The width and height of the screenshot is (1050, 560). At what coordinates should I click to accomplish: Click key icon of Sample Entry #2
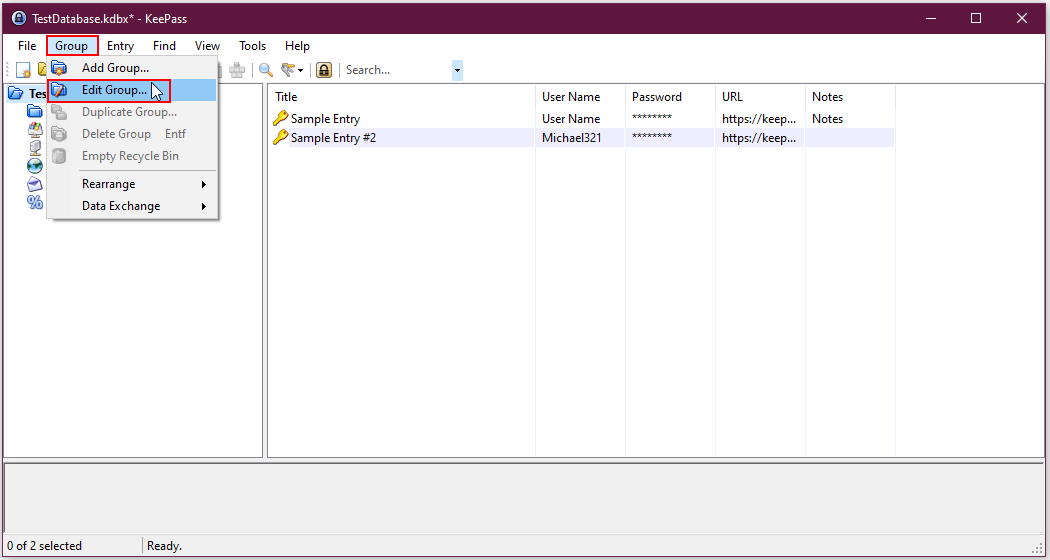[281, 138]
